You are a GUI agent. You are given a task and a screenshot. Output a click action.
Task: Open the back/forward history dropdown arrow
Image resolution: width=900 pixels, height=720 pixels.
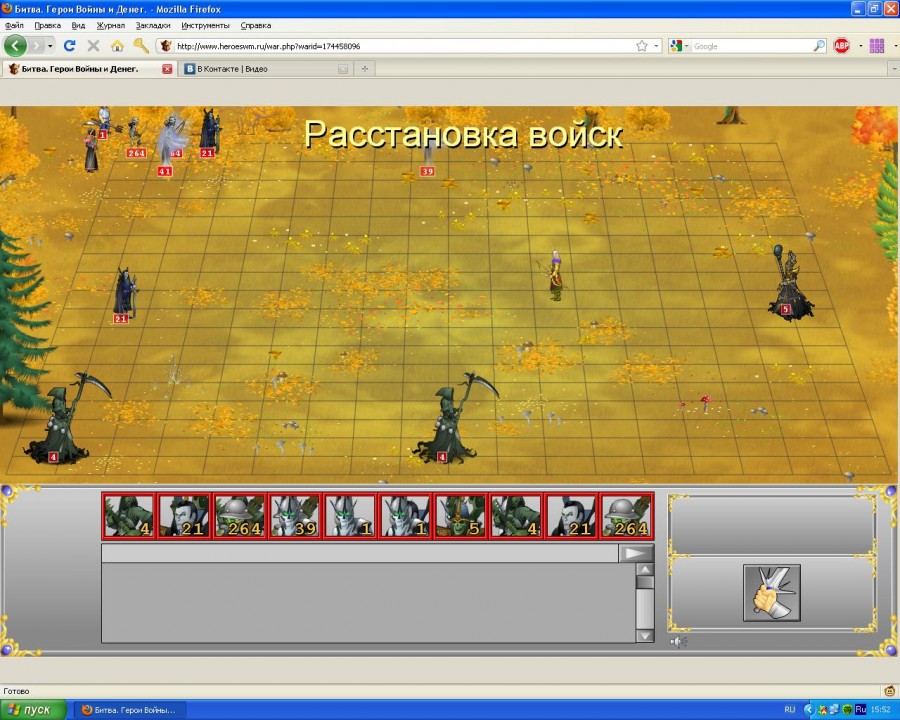(51, 46)
